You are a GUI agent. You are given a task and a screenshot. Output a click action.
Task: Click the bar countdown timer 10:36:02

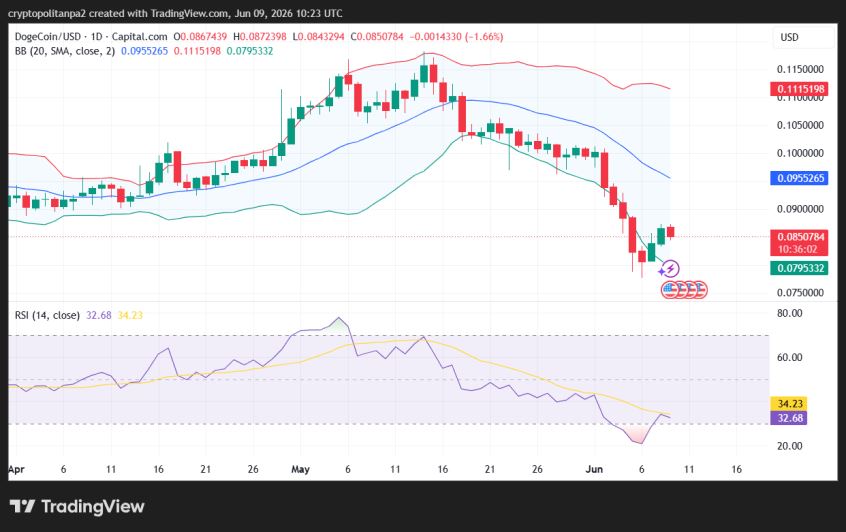(x=797, y=249)
